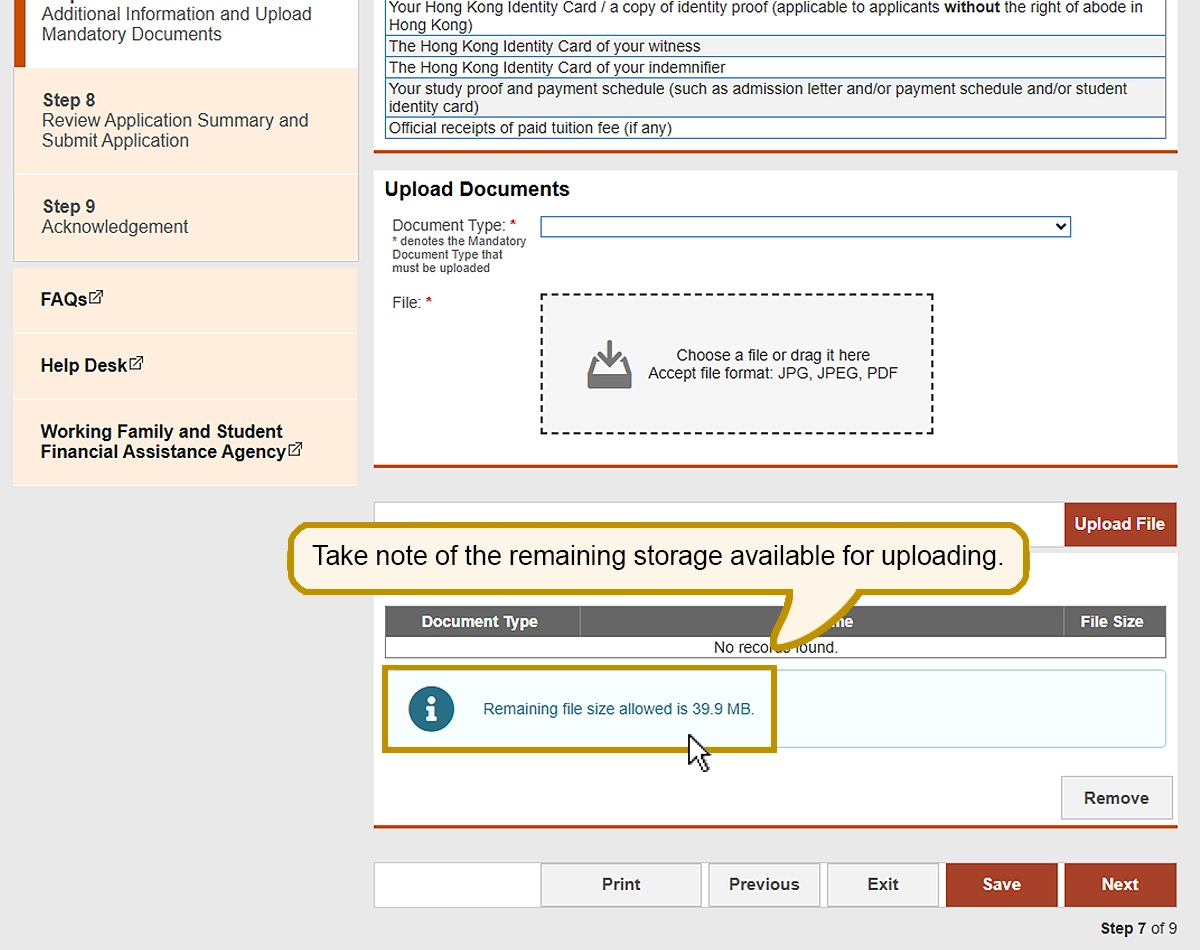Click the 'Choose a file or drag it here' text
This screenshot has height=950, width=1200.
point(772,355)
